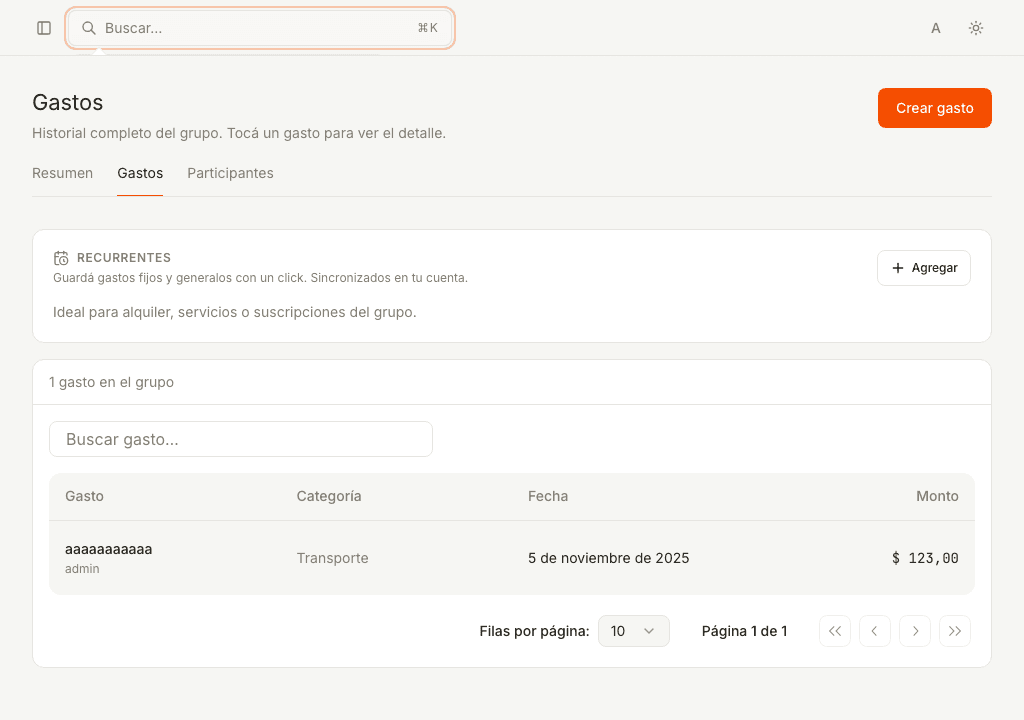This screenshot has width=1024, height=720.
Task: Click the Categoría column header
Action: (x=328, y=497)
